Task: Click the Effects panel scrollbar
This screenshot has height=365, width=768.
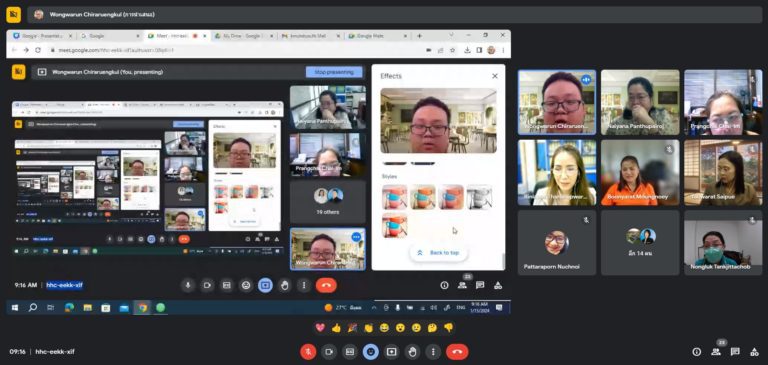Action: [503, 261]
